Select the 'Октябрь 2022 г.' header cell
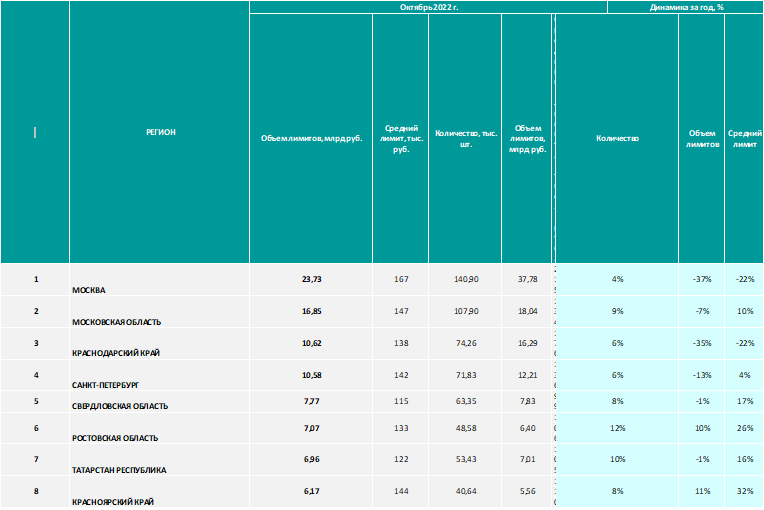The height and width of the screenshot is (510, 764). [428, 7]
